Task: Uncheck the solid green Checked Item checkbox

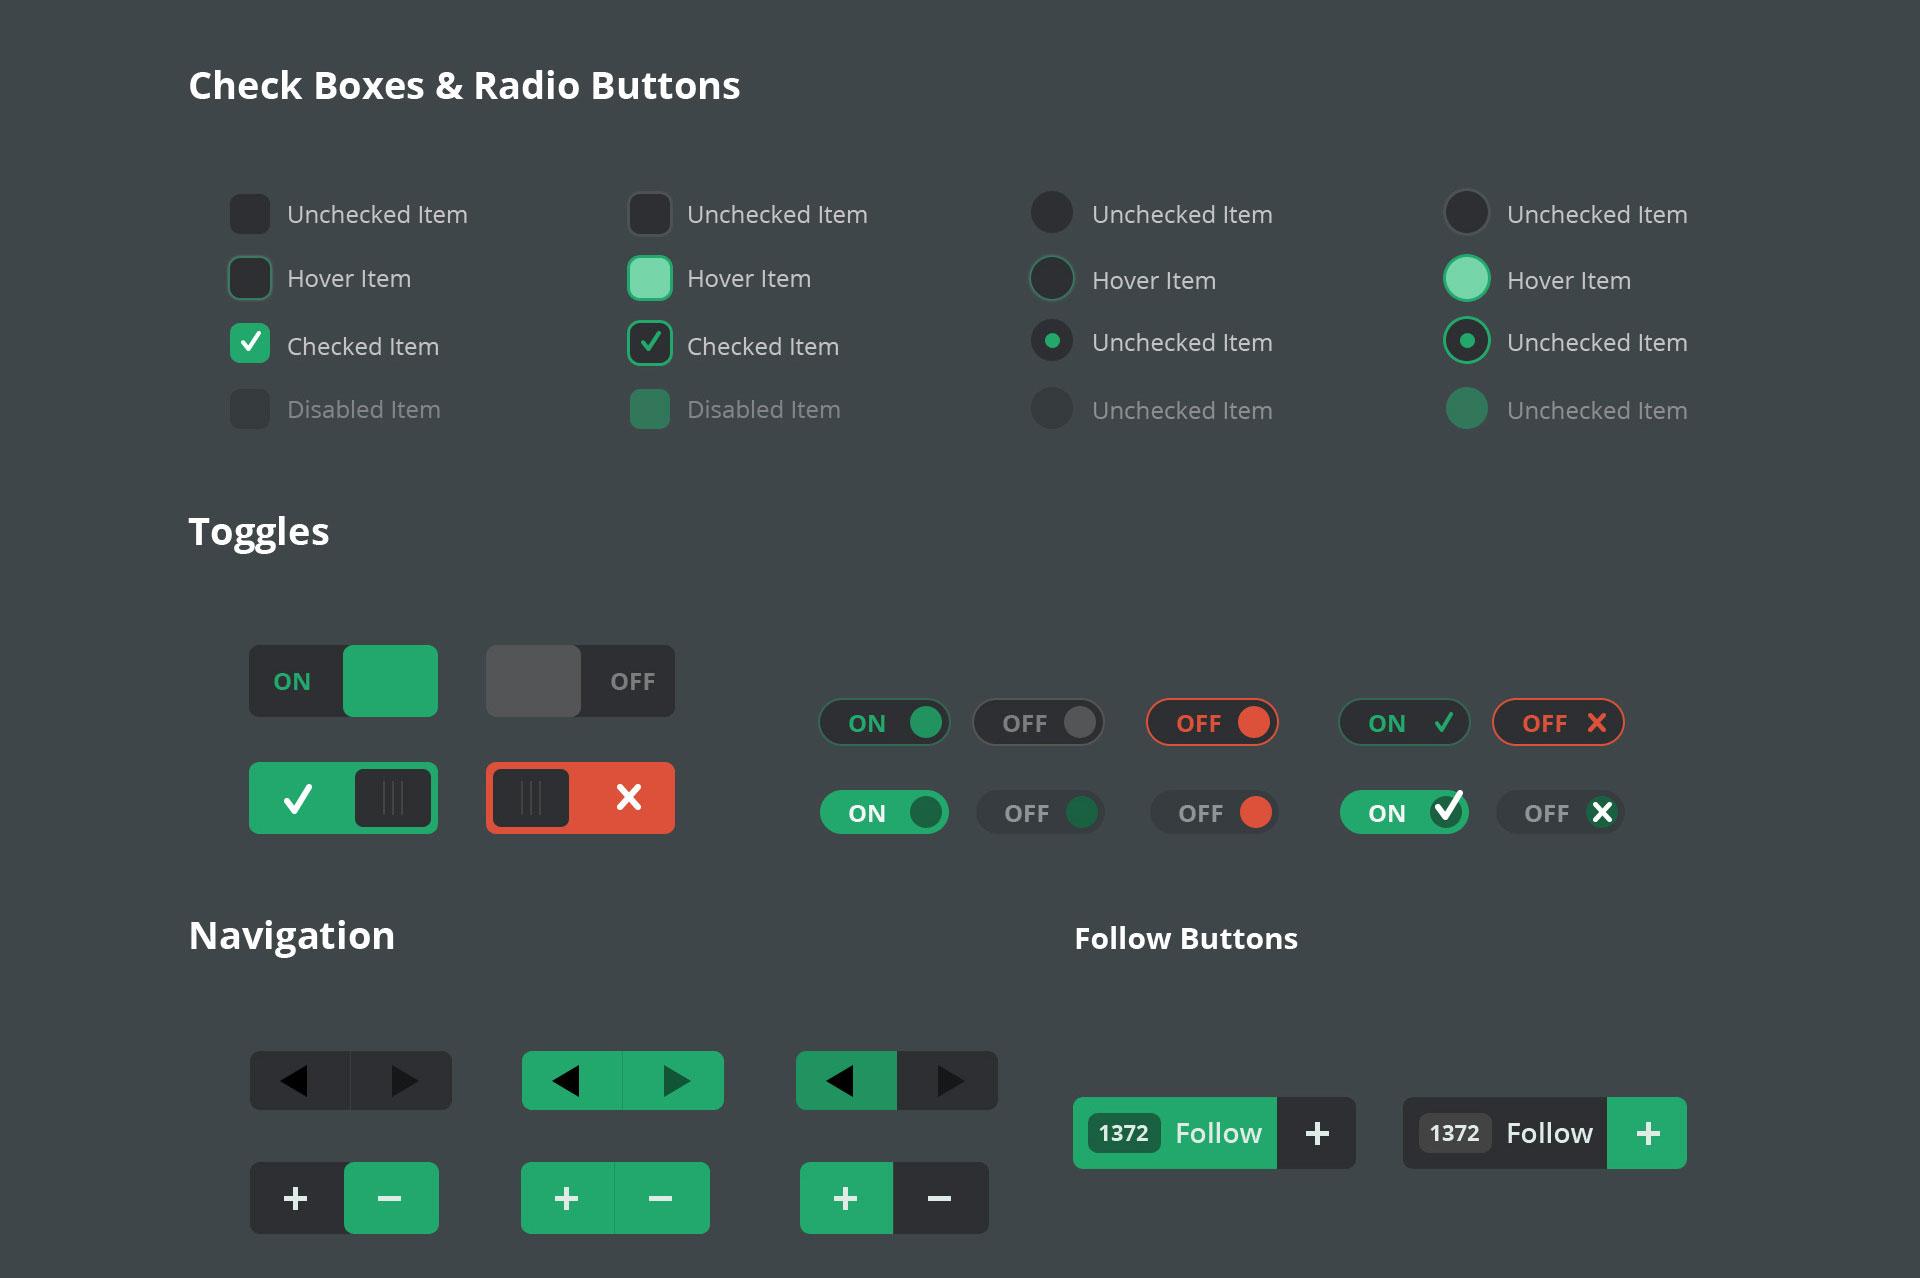Action: click(x=250, y=343)
